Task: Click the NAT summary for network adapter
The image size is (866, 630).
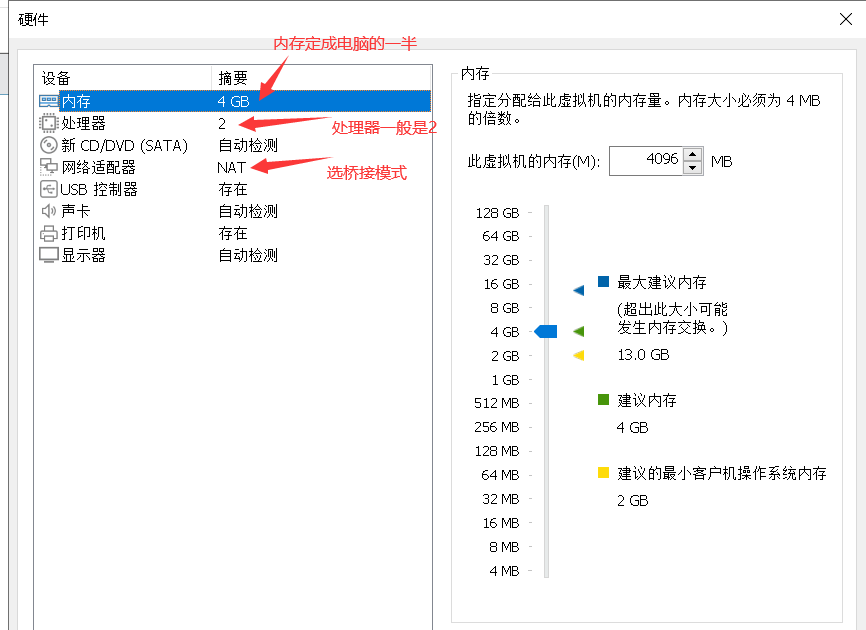Action: pyautogui.click(x=231, y=167)
